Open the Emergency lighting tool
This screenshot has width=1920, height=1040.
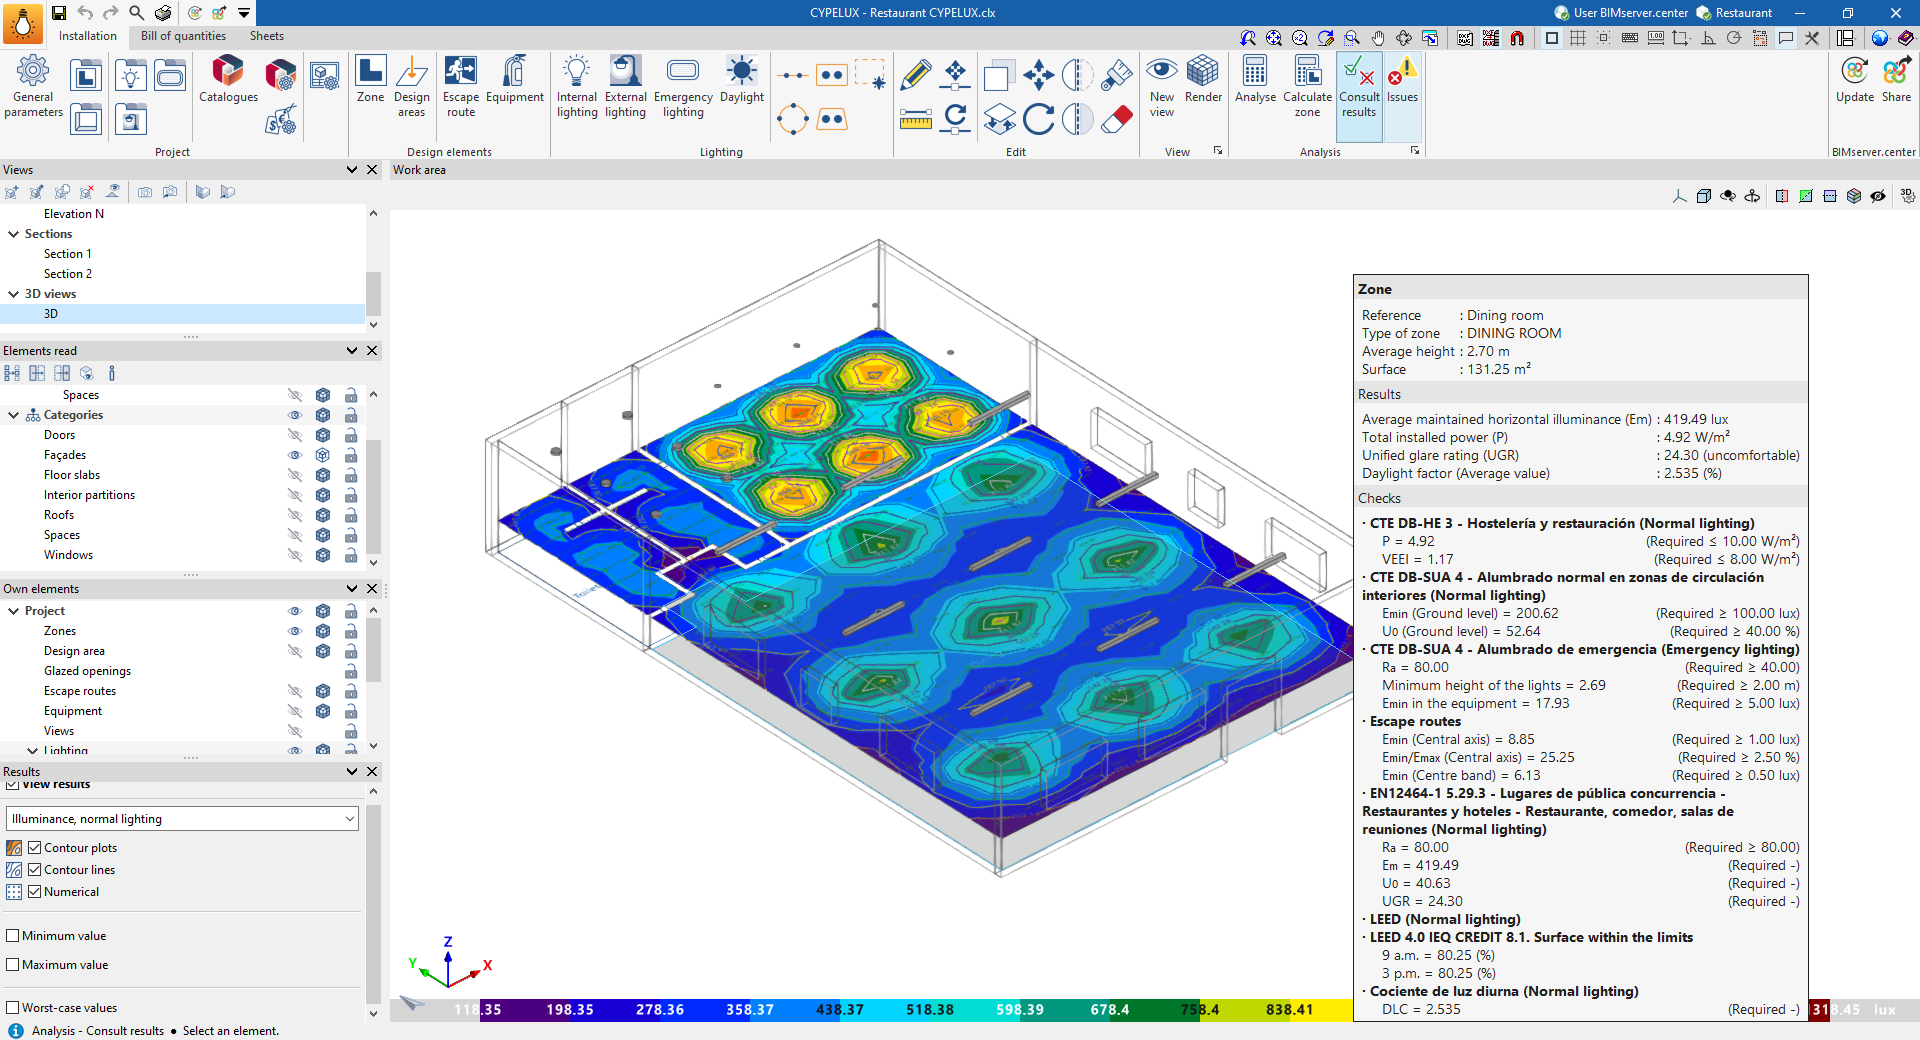point(683,87)
